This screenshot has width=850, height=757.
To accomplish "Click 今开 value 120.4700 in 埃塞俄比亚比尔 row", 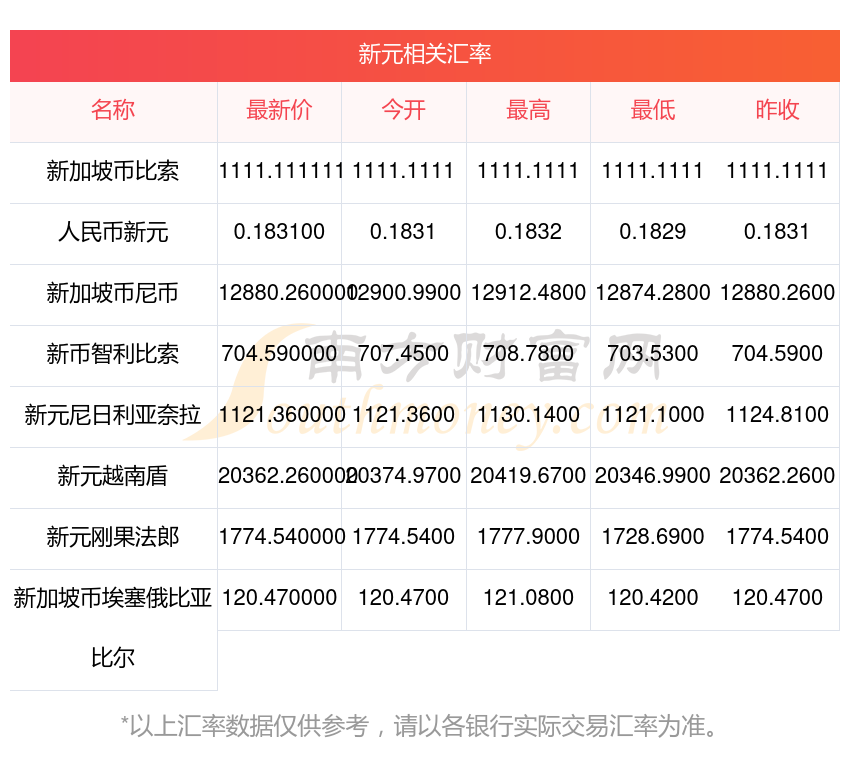I will [404, 598].
